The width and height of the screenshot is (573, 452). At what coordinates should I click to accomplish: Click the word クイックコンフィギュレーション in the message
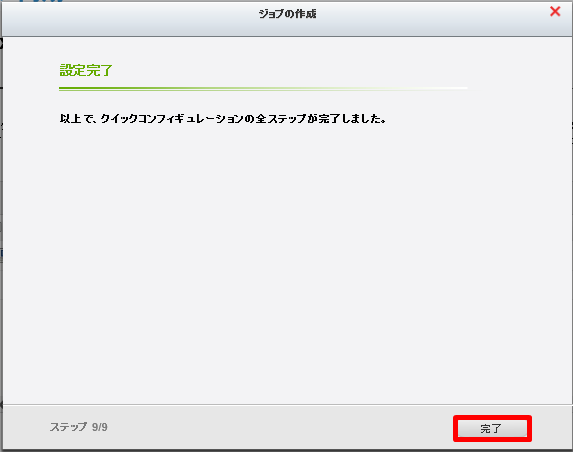pyautogui.click(x=172, y=119)
